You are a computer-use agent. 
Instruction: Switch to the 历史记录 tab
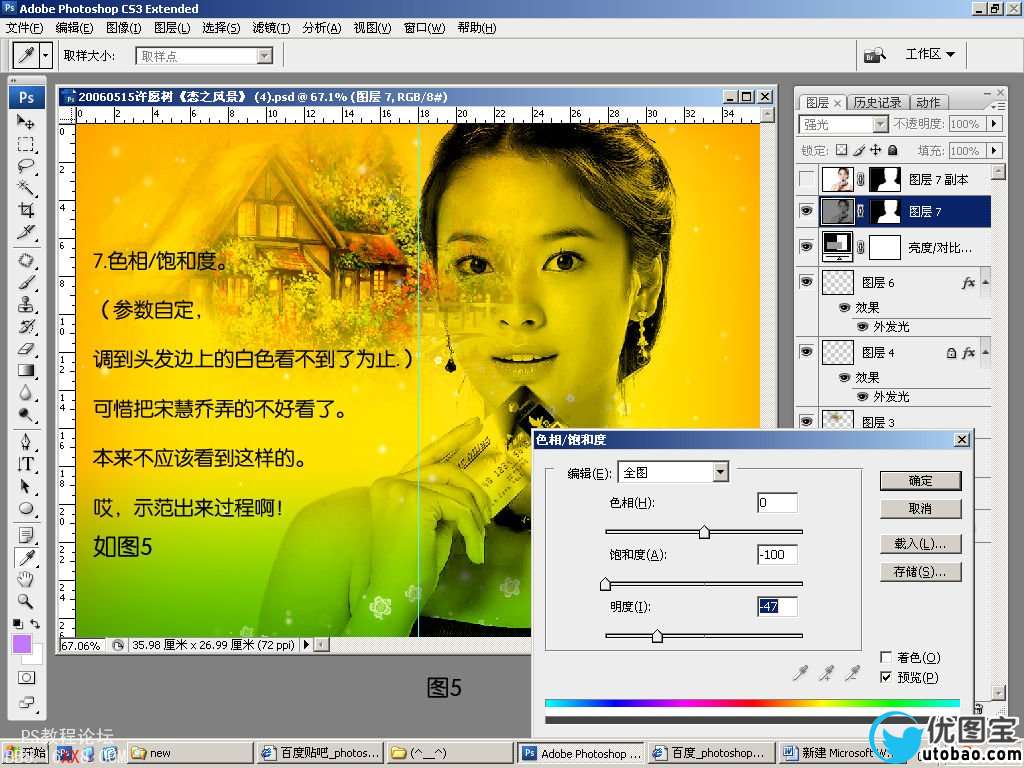pos(877,103)
